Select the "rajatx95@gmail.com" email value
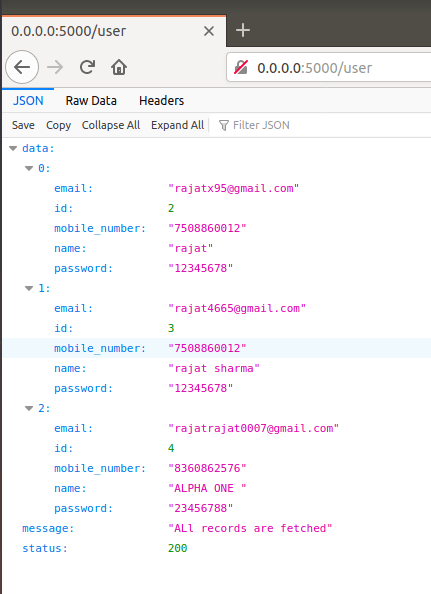Screen dimensions: 431x594 click(234, 188)
